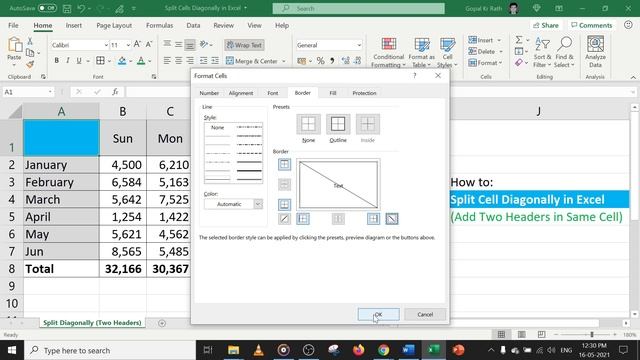Switch to the Protection tab
Screen dimensions: 640x360
[x=364, y=93]
